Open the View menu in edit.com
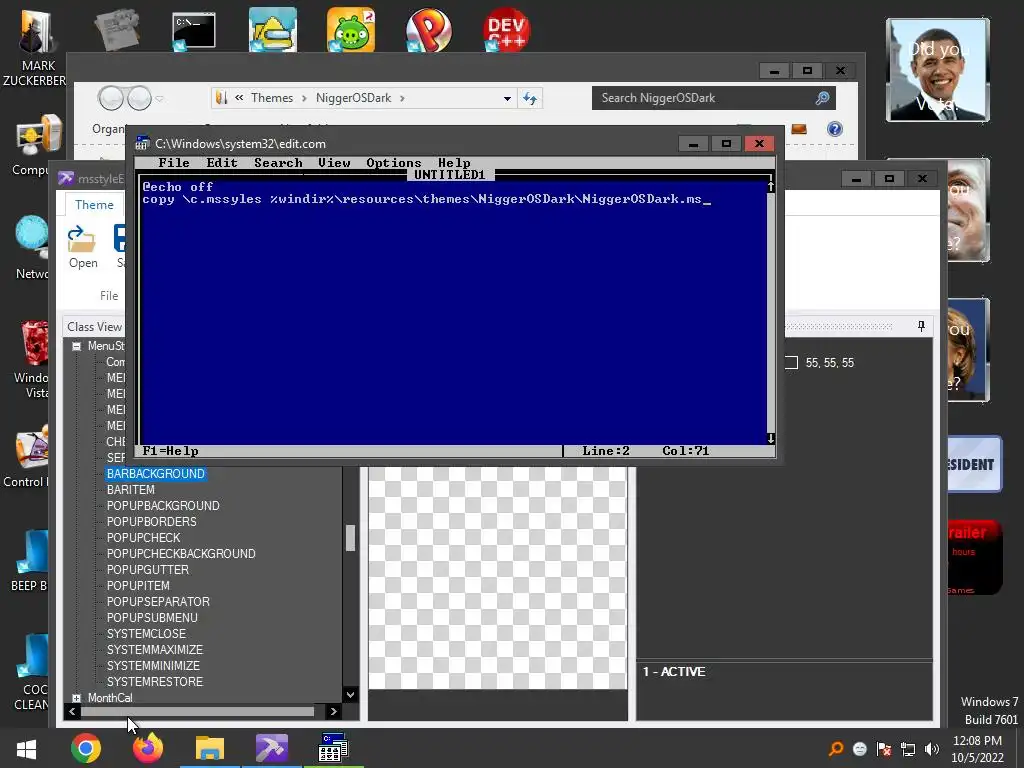The width and height of the screenshot is (1024, 768). tap(334, 163)
